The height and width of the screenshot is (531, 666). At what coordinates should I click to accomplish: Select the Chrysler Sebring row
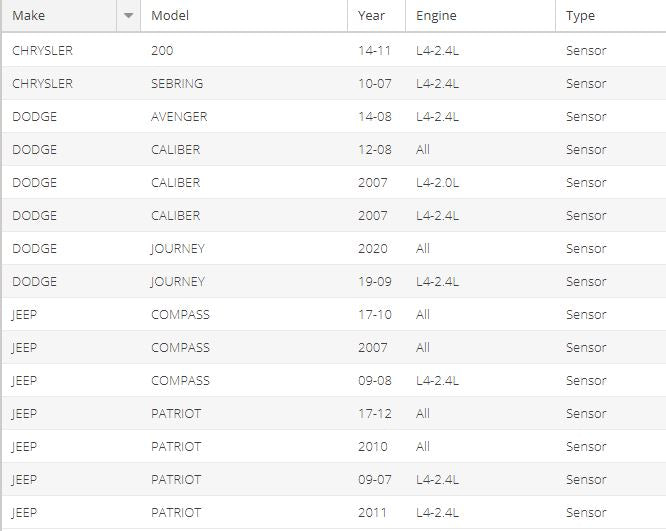pyautogui.click(x=334, y=83)
